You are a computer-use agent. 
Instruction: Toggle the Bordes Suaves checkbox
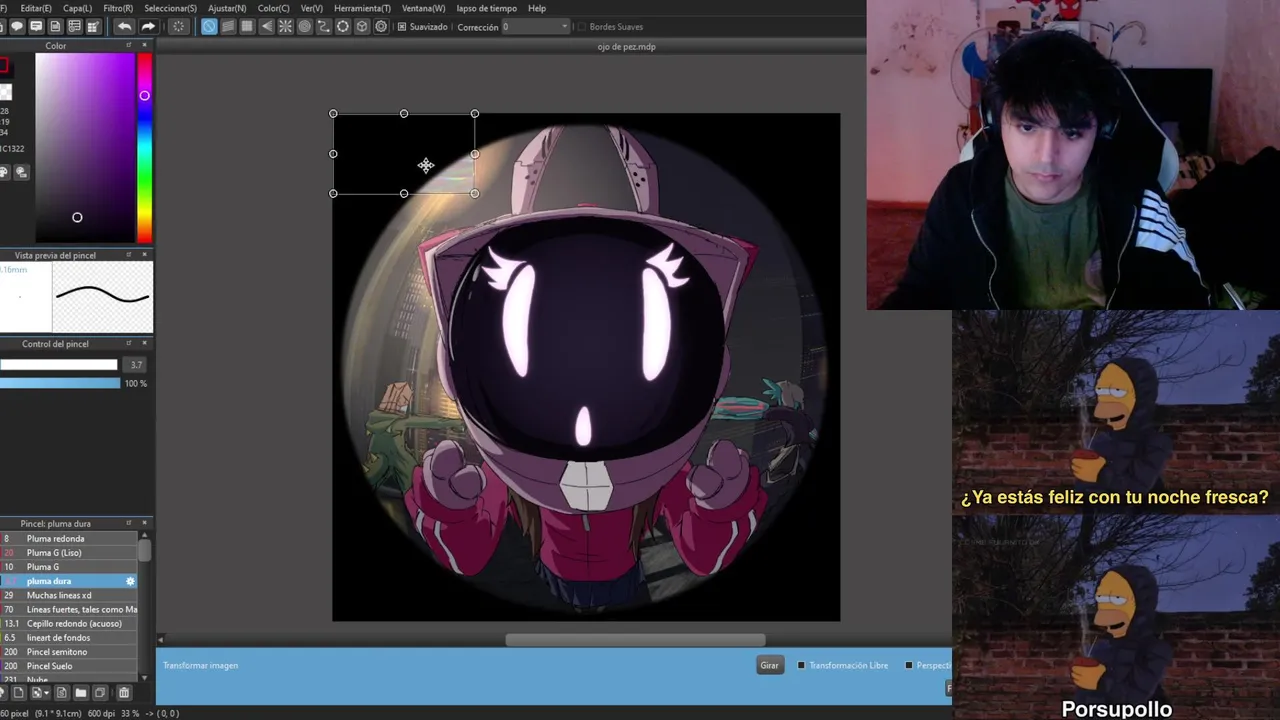pos(582,27)
